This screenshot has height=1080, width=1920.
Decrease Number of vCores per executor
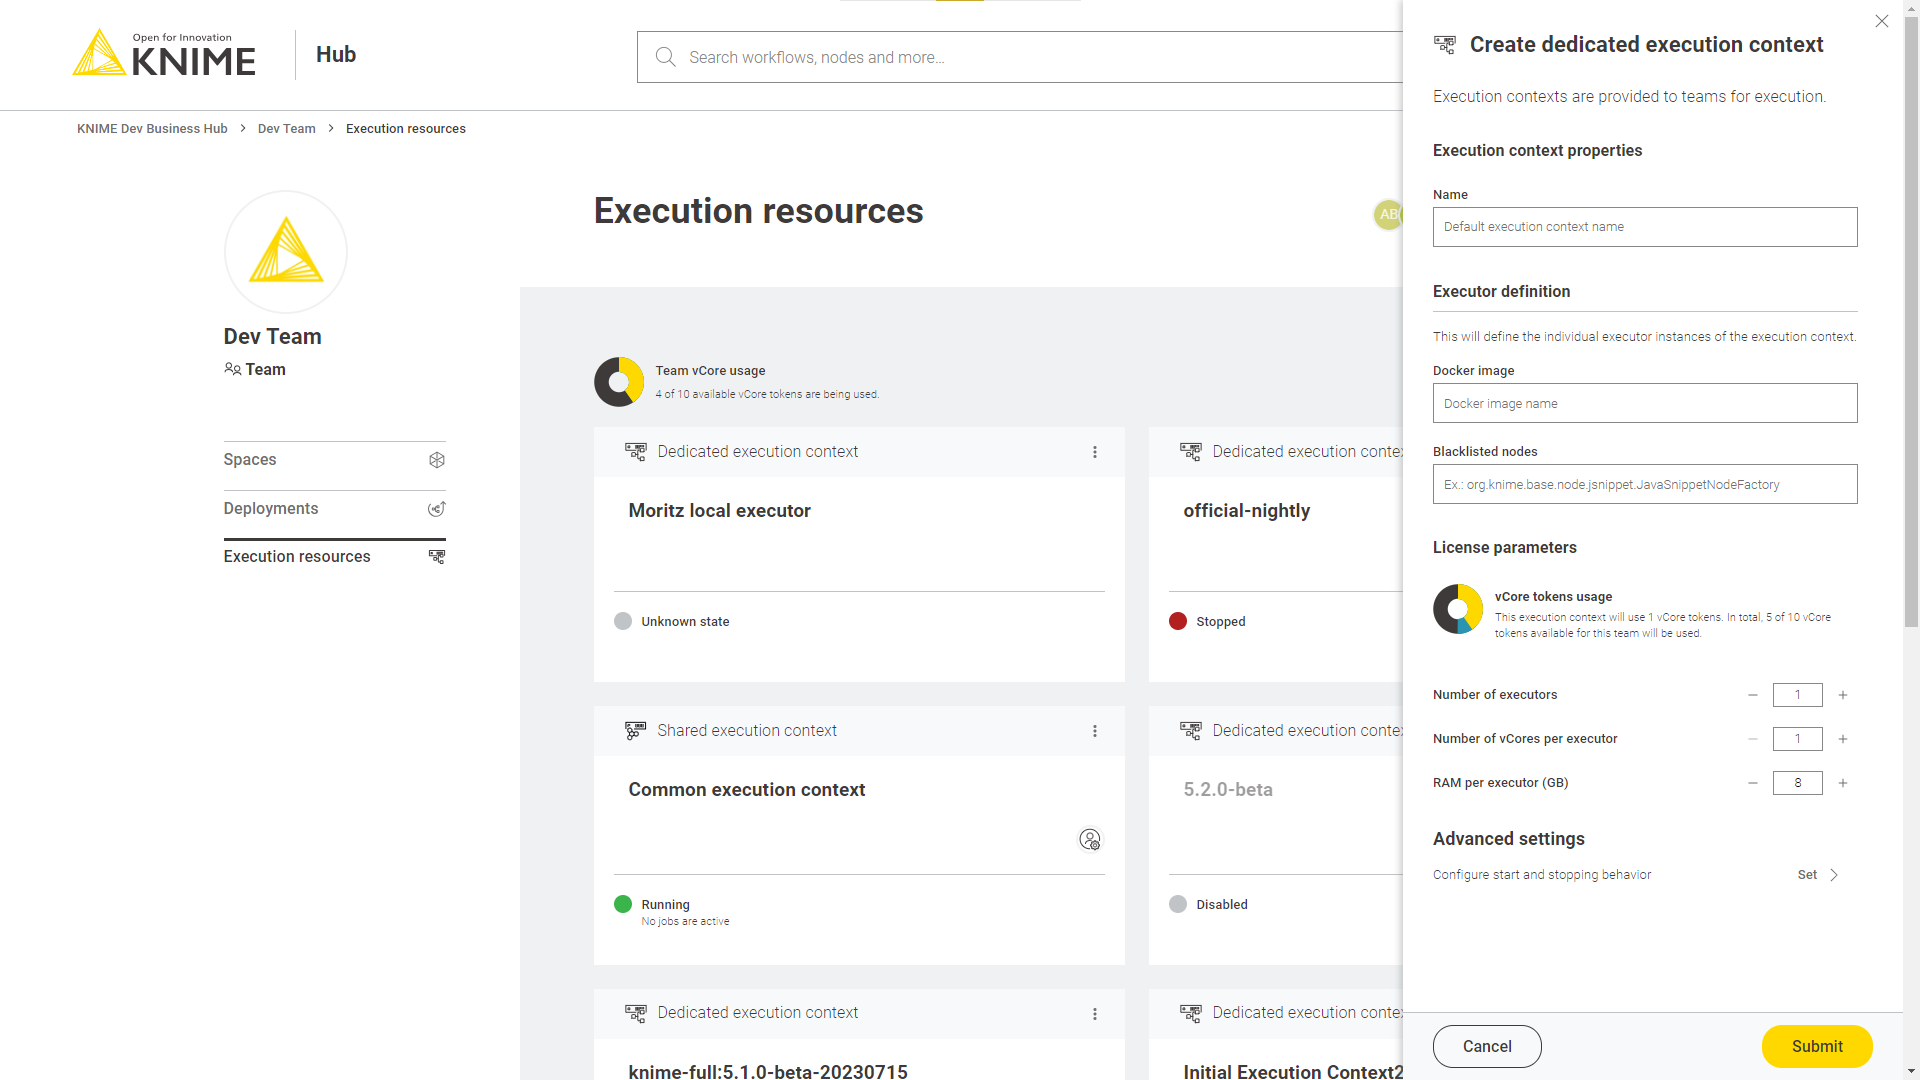point(1753,739)
